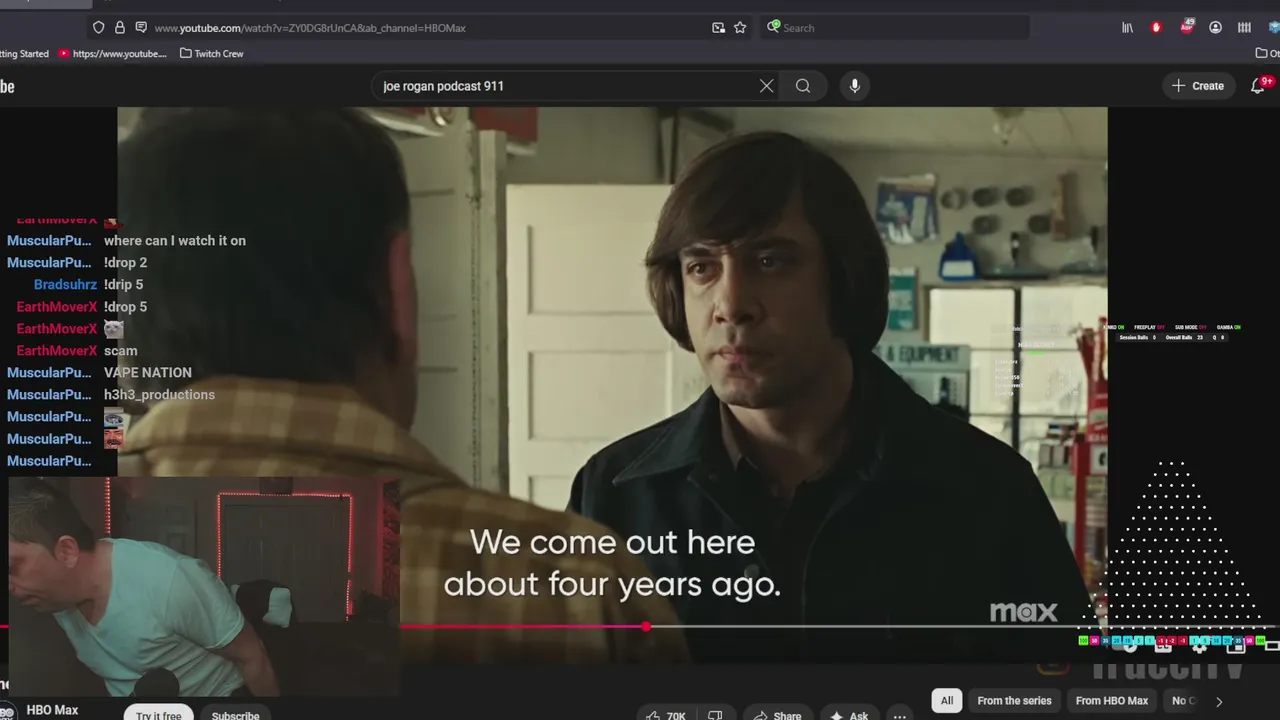The width and height of the screenshot is (1280, 720).
Task: Open the more actions three-dot menu
Action: [899, 715]
